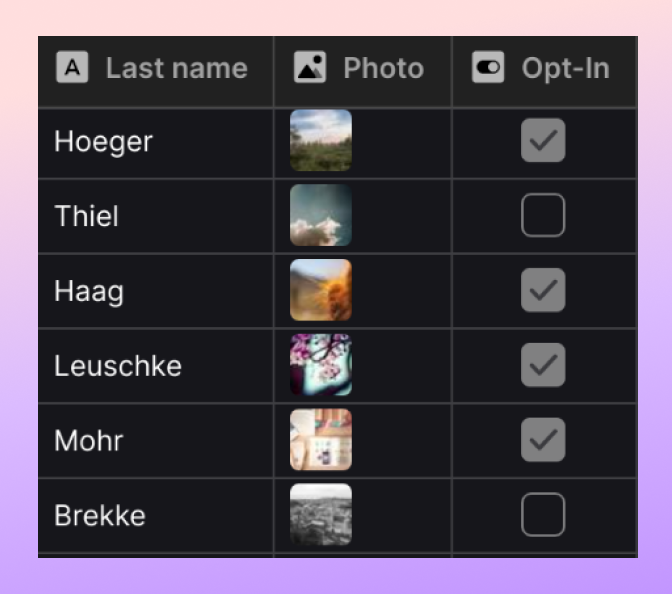672x594 pixels.
Task: View Leuschke's cherry blossom photo
Action: click(x=321, y=365)
